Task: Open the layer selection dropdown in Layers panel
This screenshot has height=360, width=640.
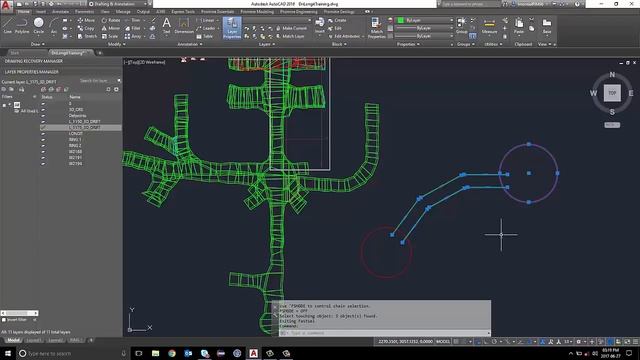Action: [x=278, y=20]
